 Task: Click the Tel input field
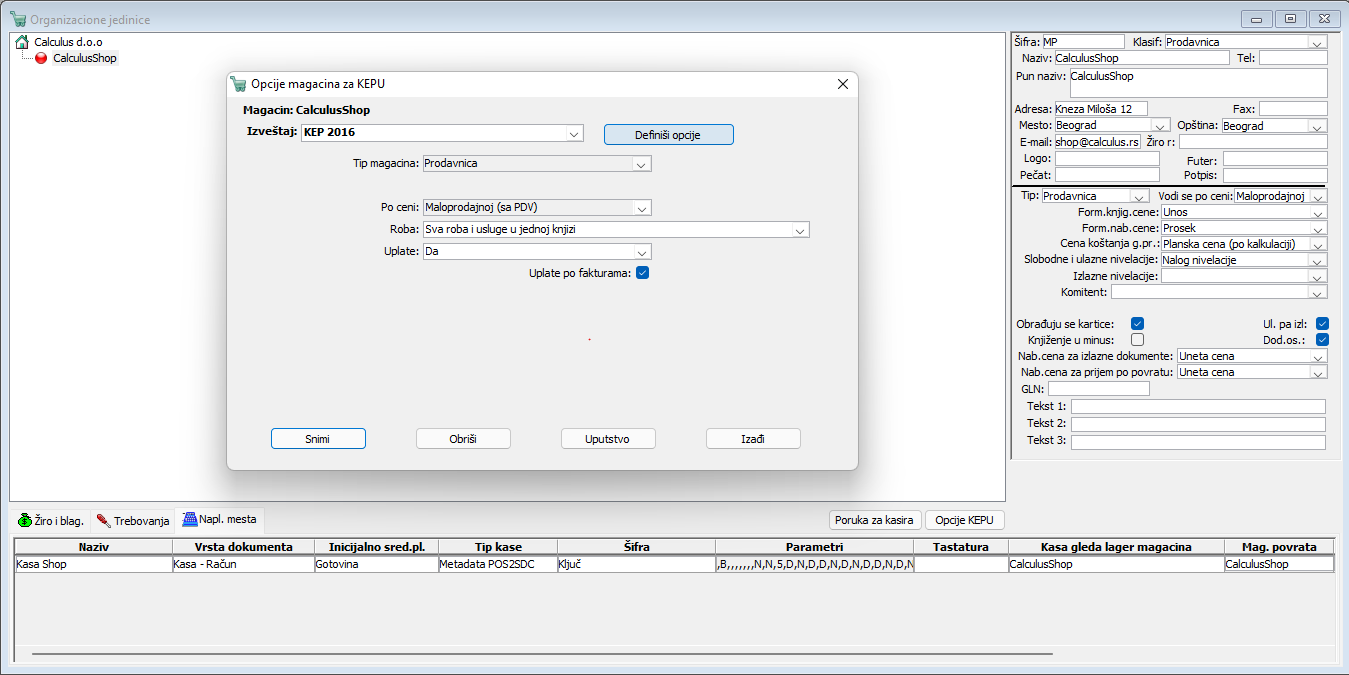(1293, 58)
